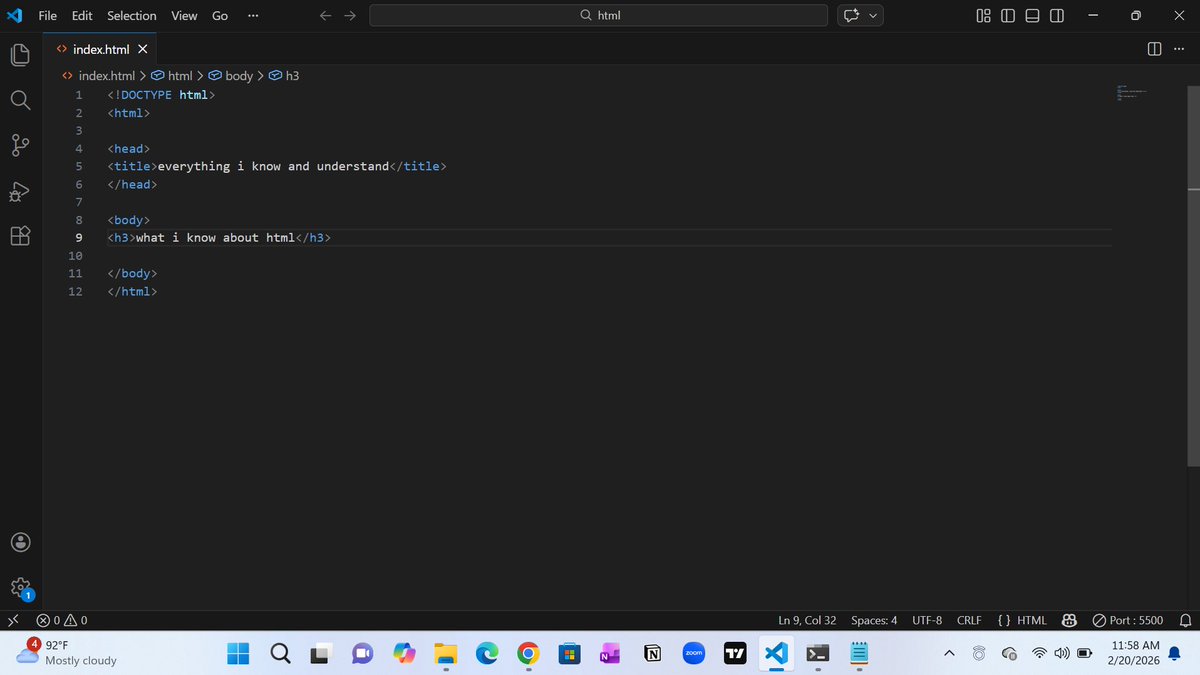Open Notion from the taskbar
The width and height of the screenshot is (1200, 675).
pyautogui.click(x=652, y=653)
